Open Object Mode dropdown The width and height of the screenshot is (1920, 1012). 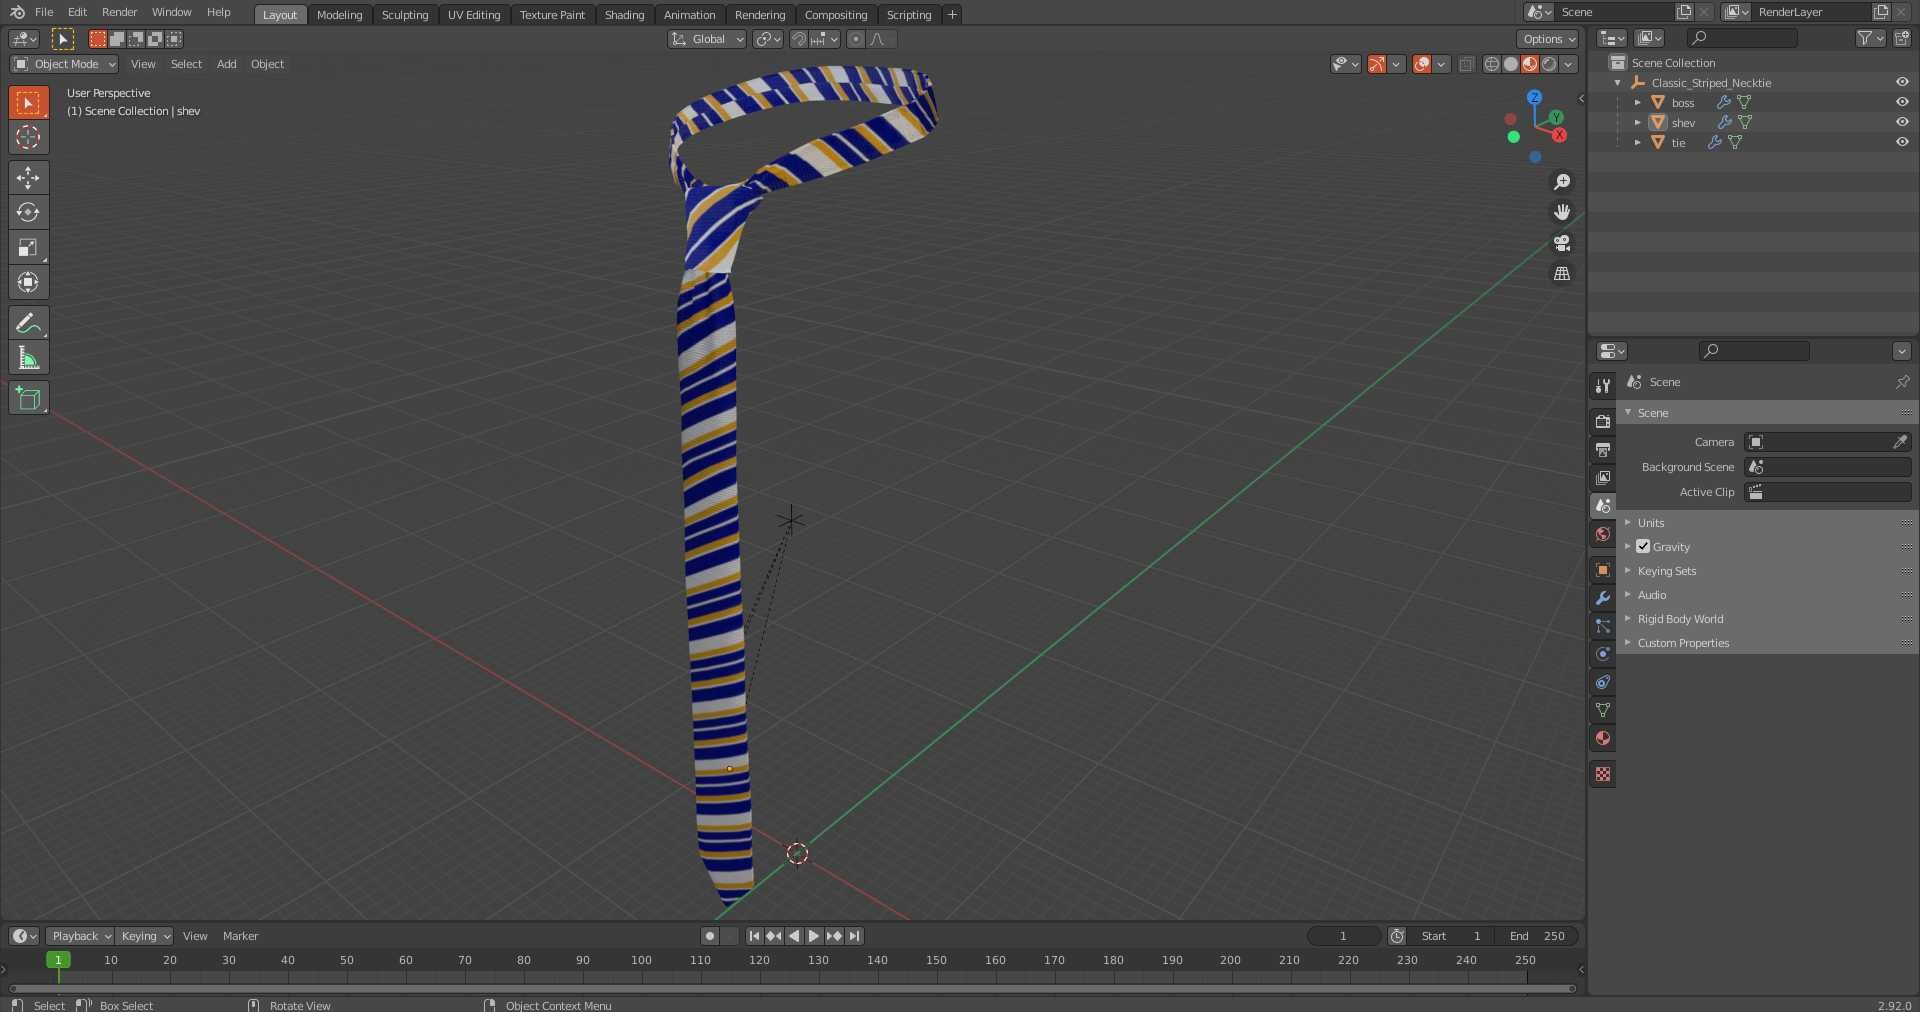(65, 64)
